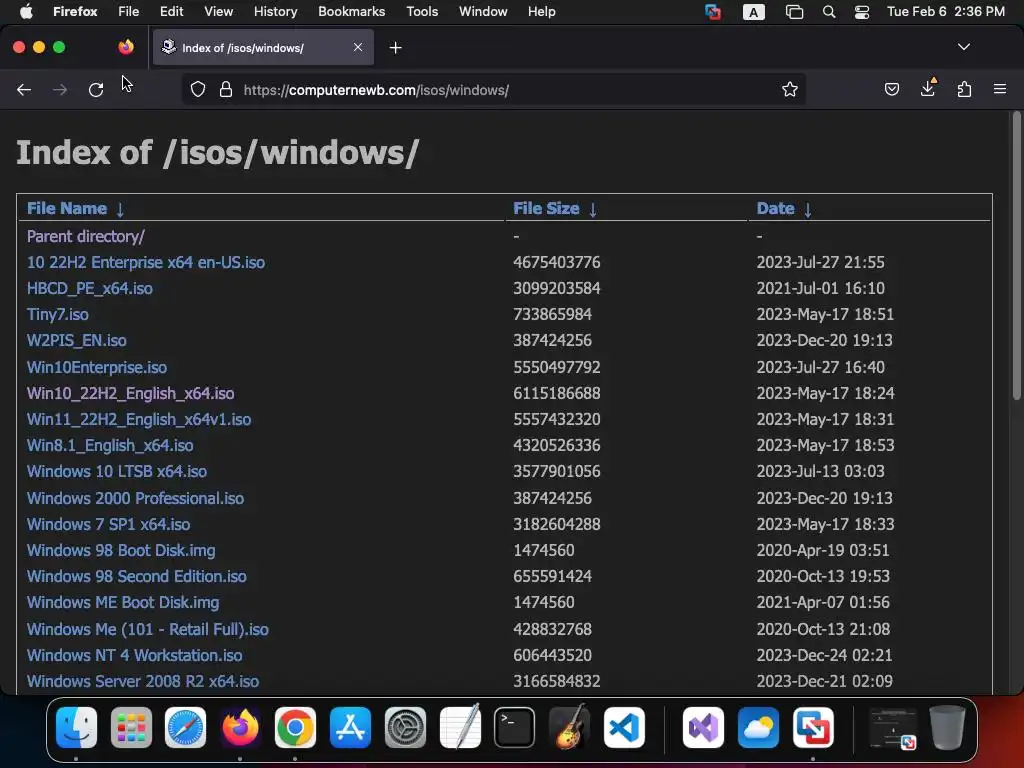Image resolution: width=1024 pixels, height=768 pixels.
Task: Close the Index of /isos/windows/ tab
Action: [x=358, y=47]
